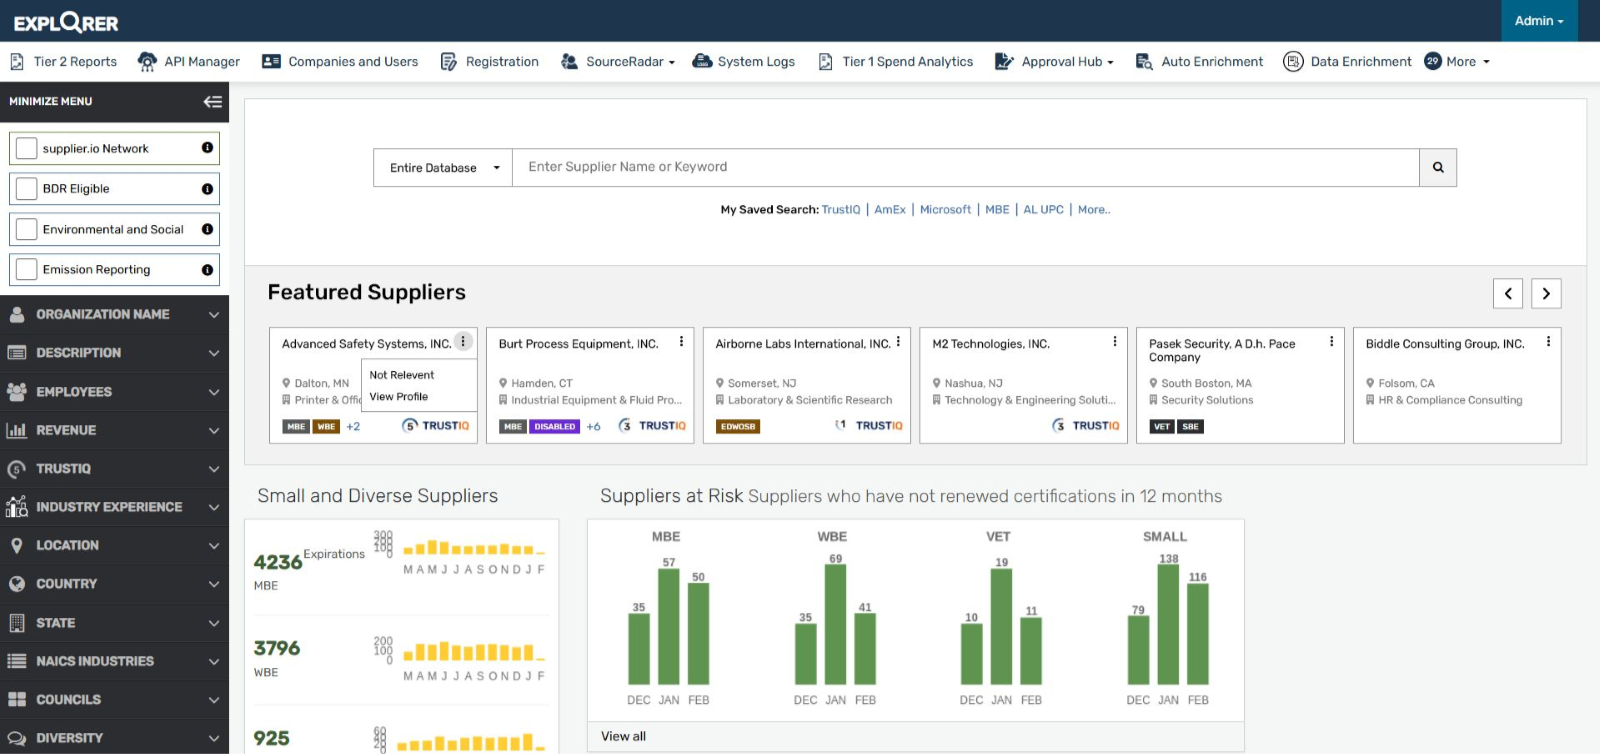
Task: Click WBE January bar labeled 69
Action: (x=835, y=625)
